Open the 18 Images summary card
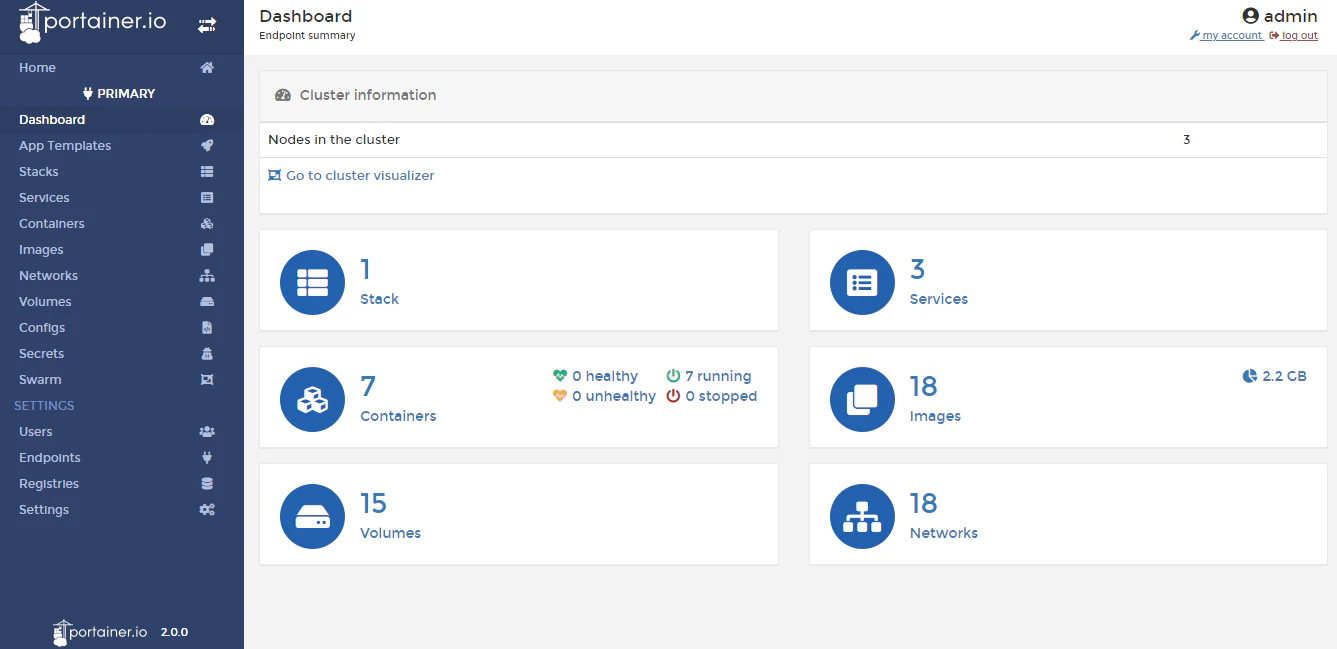This screenshot has width=1337, height=649. (1068, 397)
